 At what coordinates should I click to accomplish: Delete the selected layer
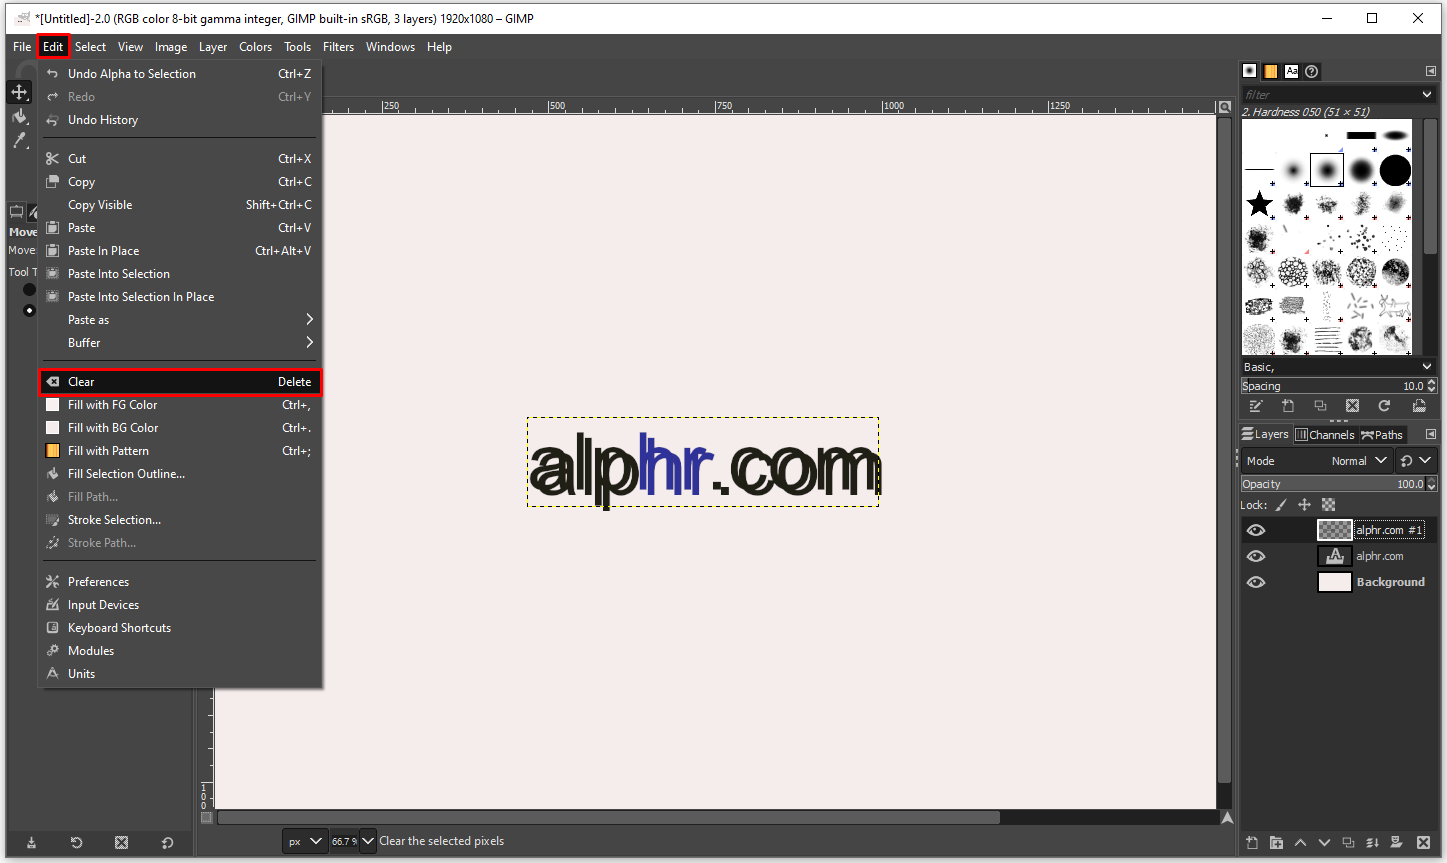[x=1422, y=843]
